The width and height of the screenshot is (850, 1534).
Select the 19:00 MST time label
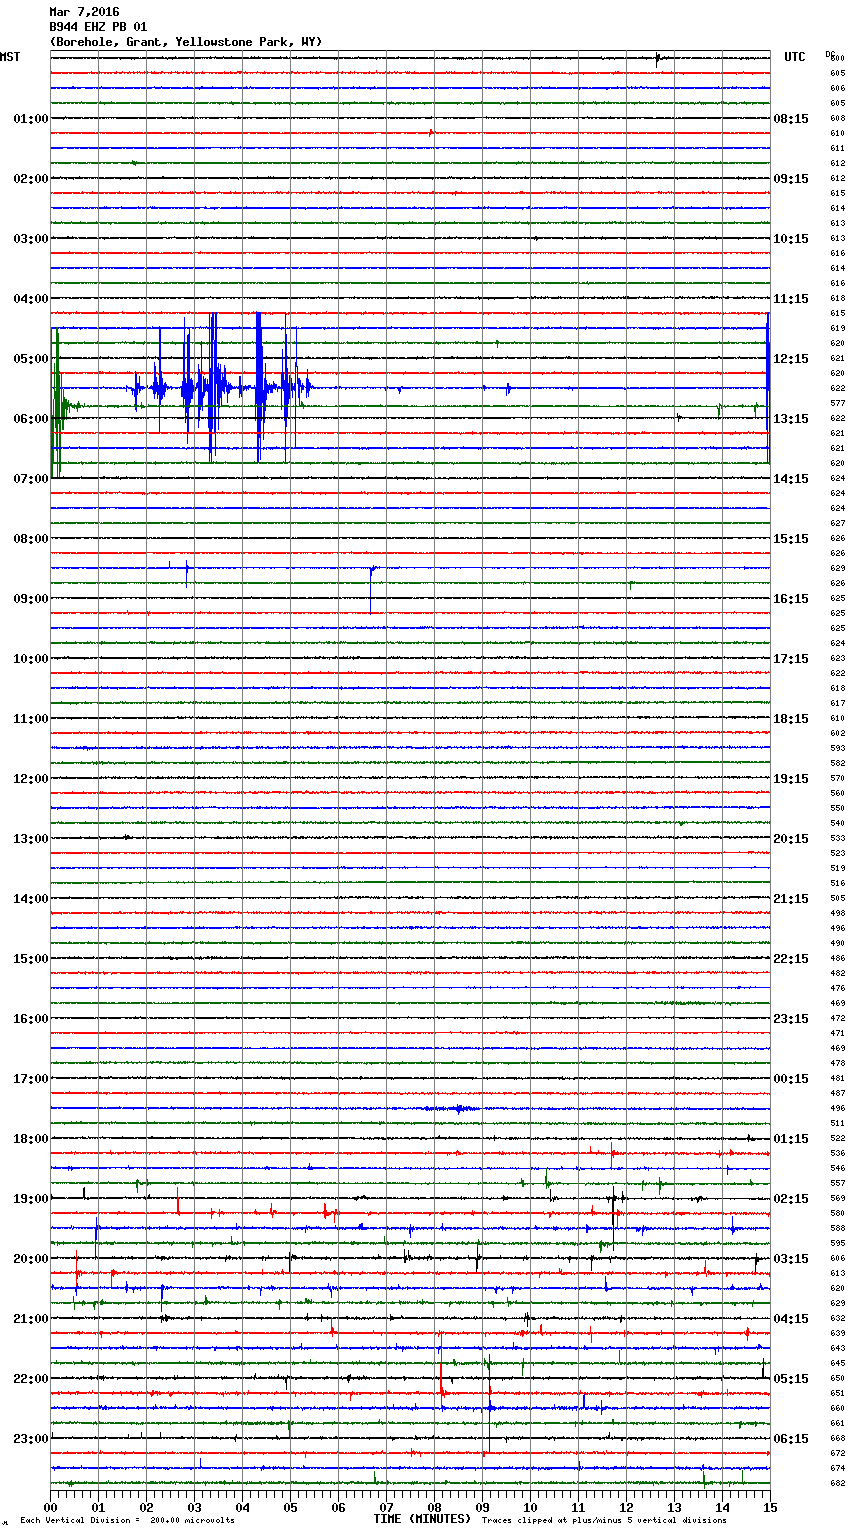coord(31,1199)
